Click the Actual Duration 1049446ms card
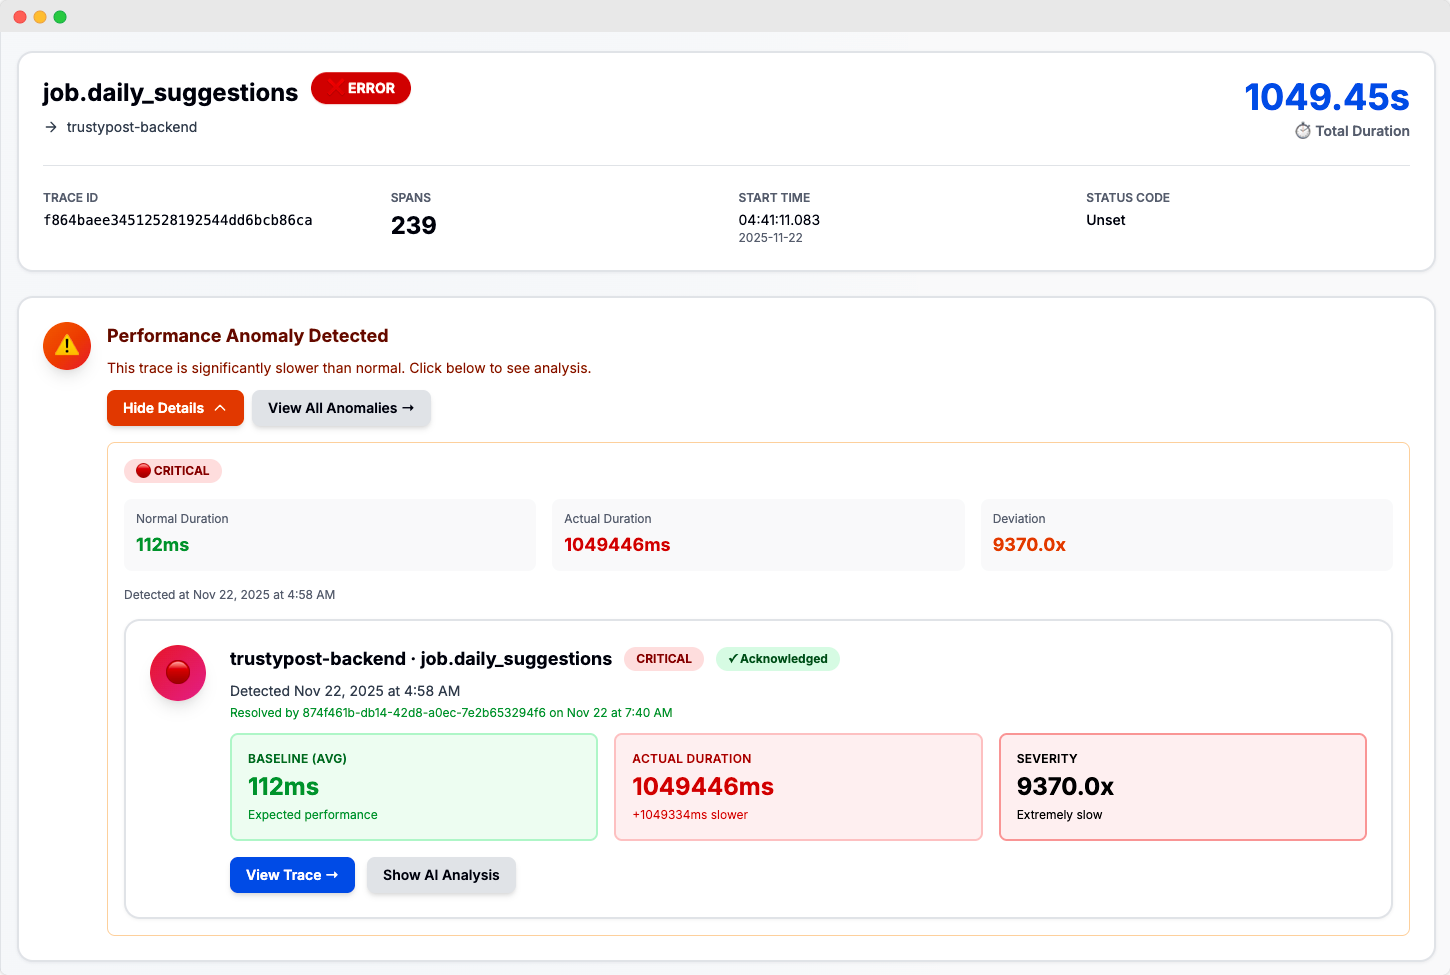 (x=757, y=534)
